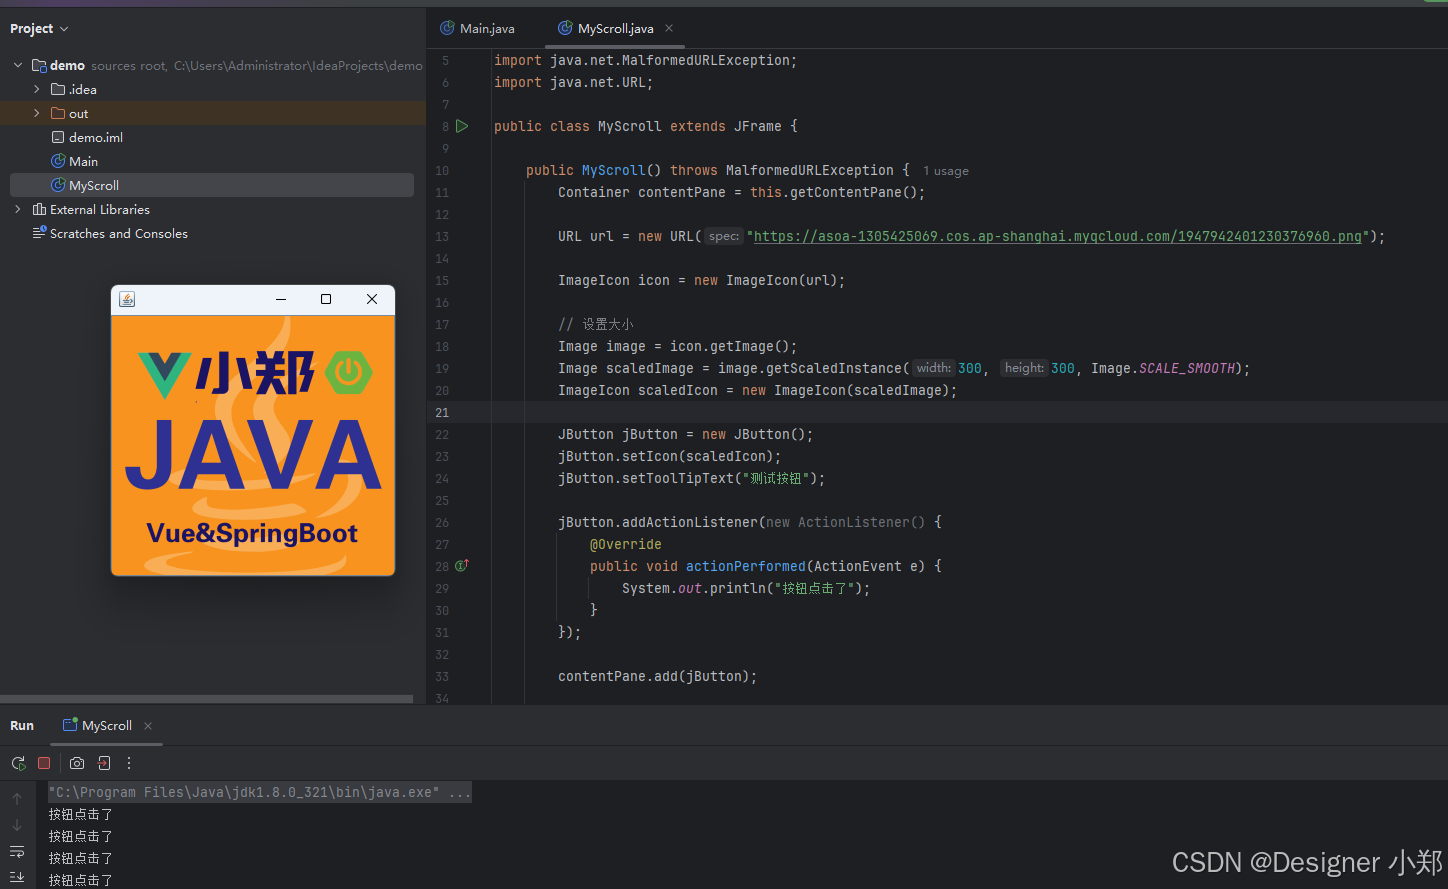
Task: Click the 'height:' parameter hint on line 19
Action: point(1024,368)
